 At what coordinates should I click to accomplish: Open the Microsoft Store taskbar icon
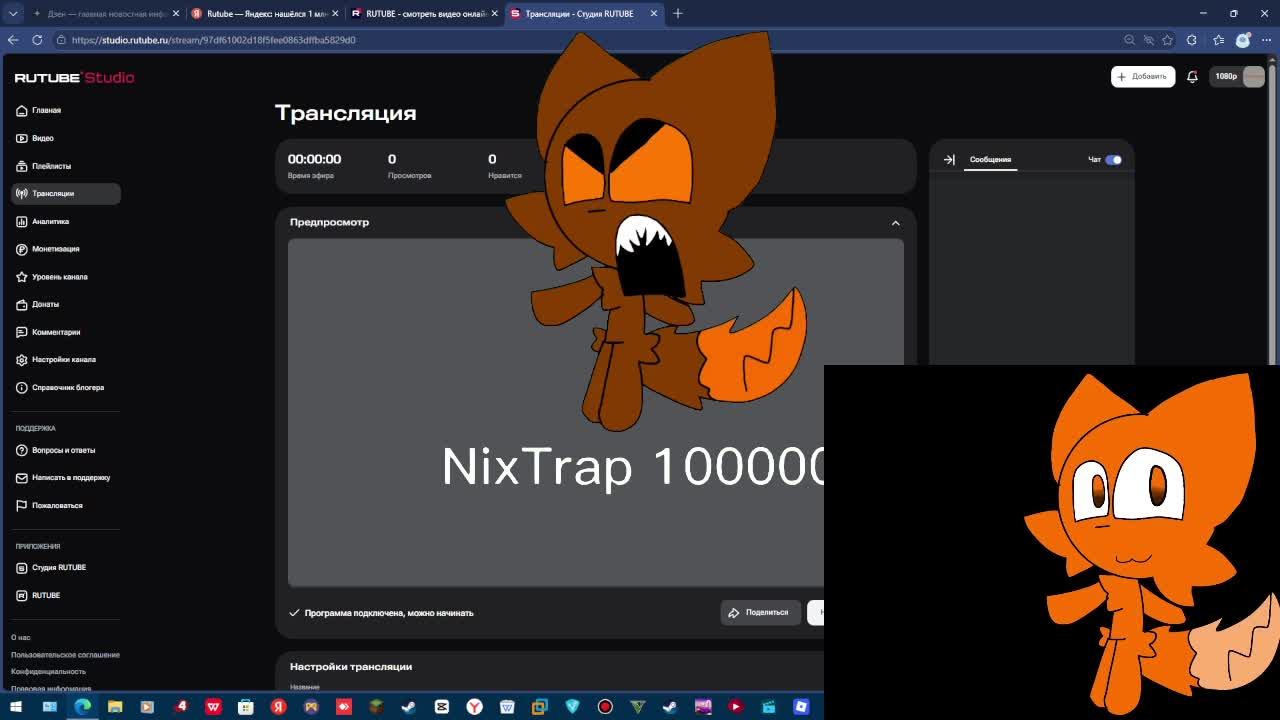[x=246, y=707]
